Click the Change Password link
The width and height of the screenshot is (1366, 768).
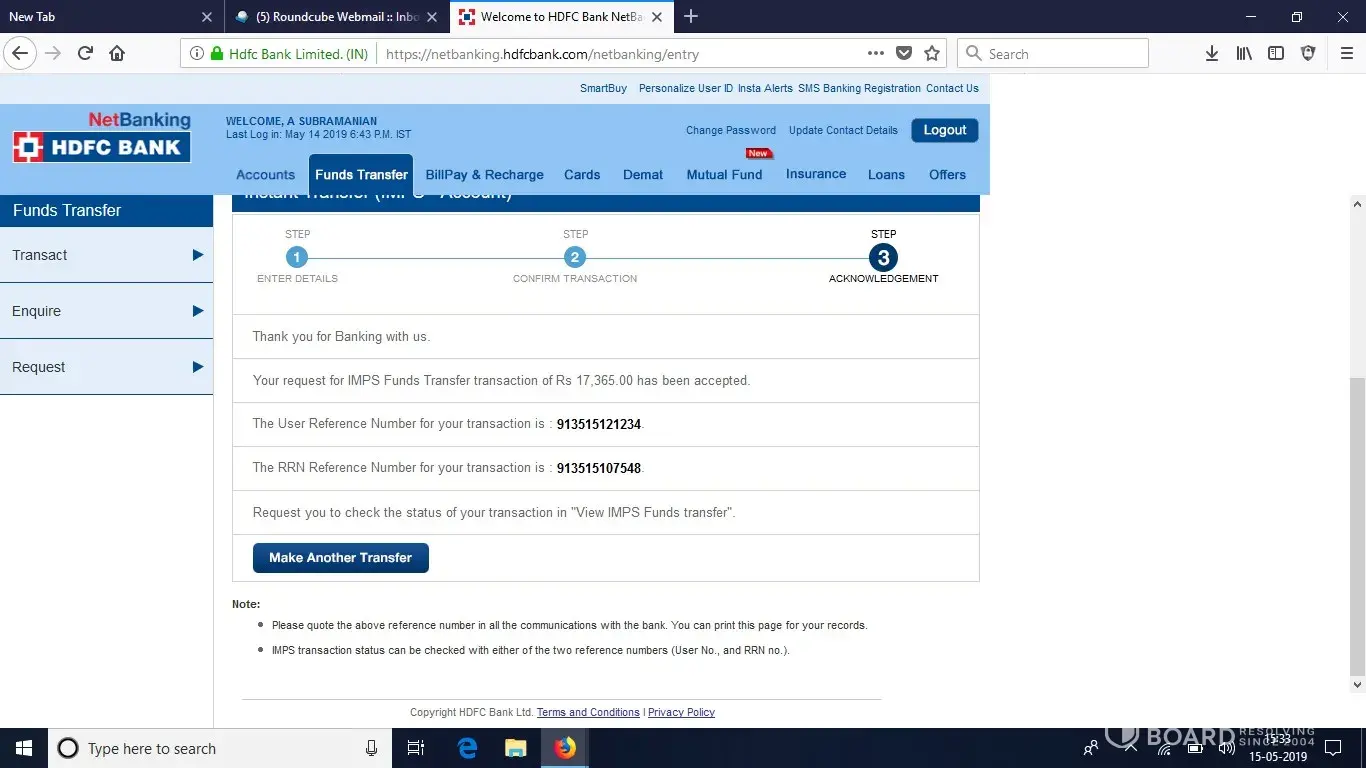click(731, 130)
